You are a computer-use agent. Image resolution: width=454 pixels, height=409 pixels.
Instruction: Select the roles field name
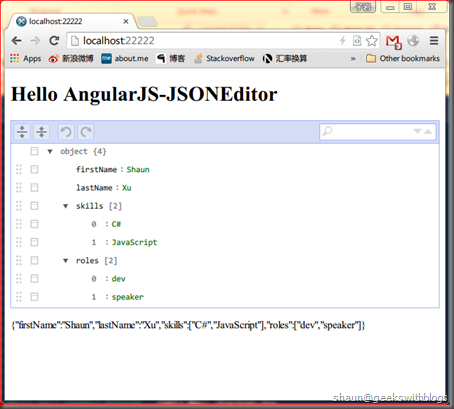[x=87, y=260]
